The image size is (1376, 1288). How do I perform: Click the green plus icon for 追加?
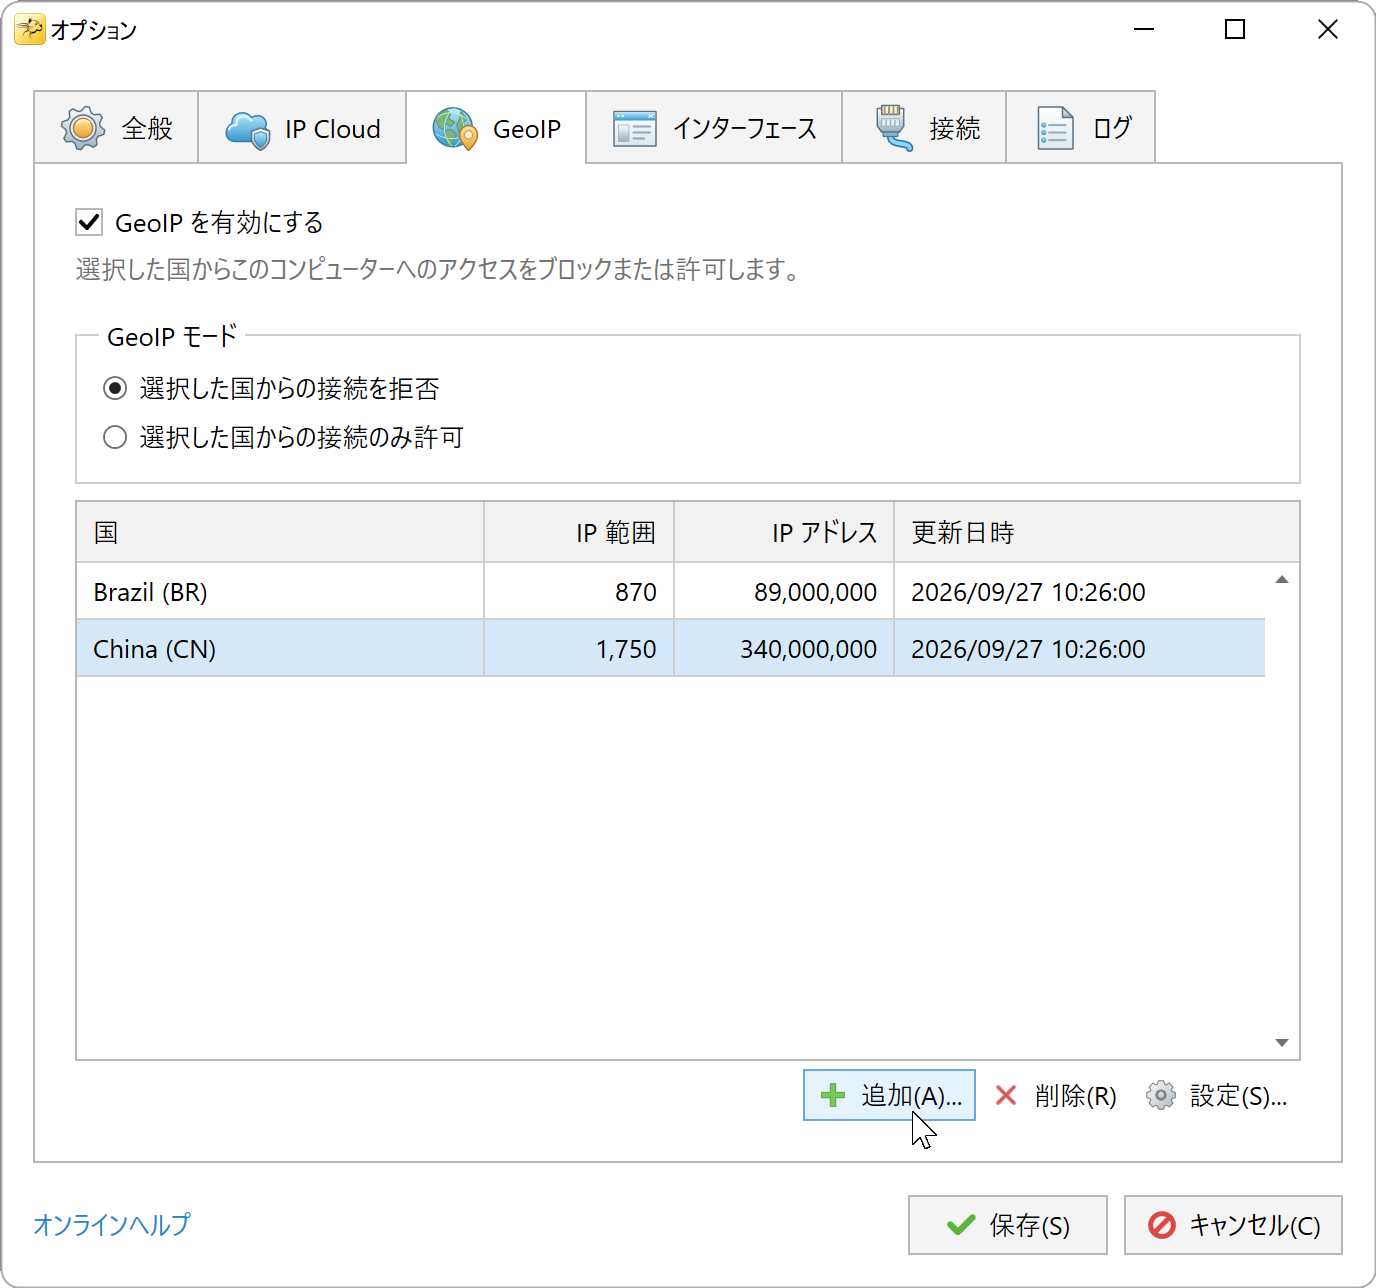(x=833, y=1096)
